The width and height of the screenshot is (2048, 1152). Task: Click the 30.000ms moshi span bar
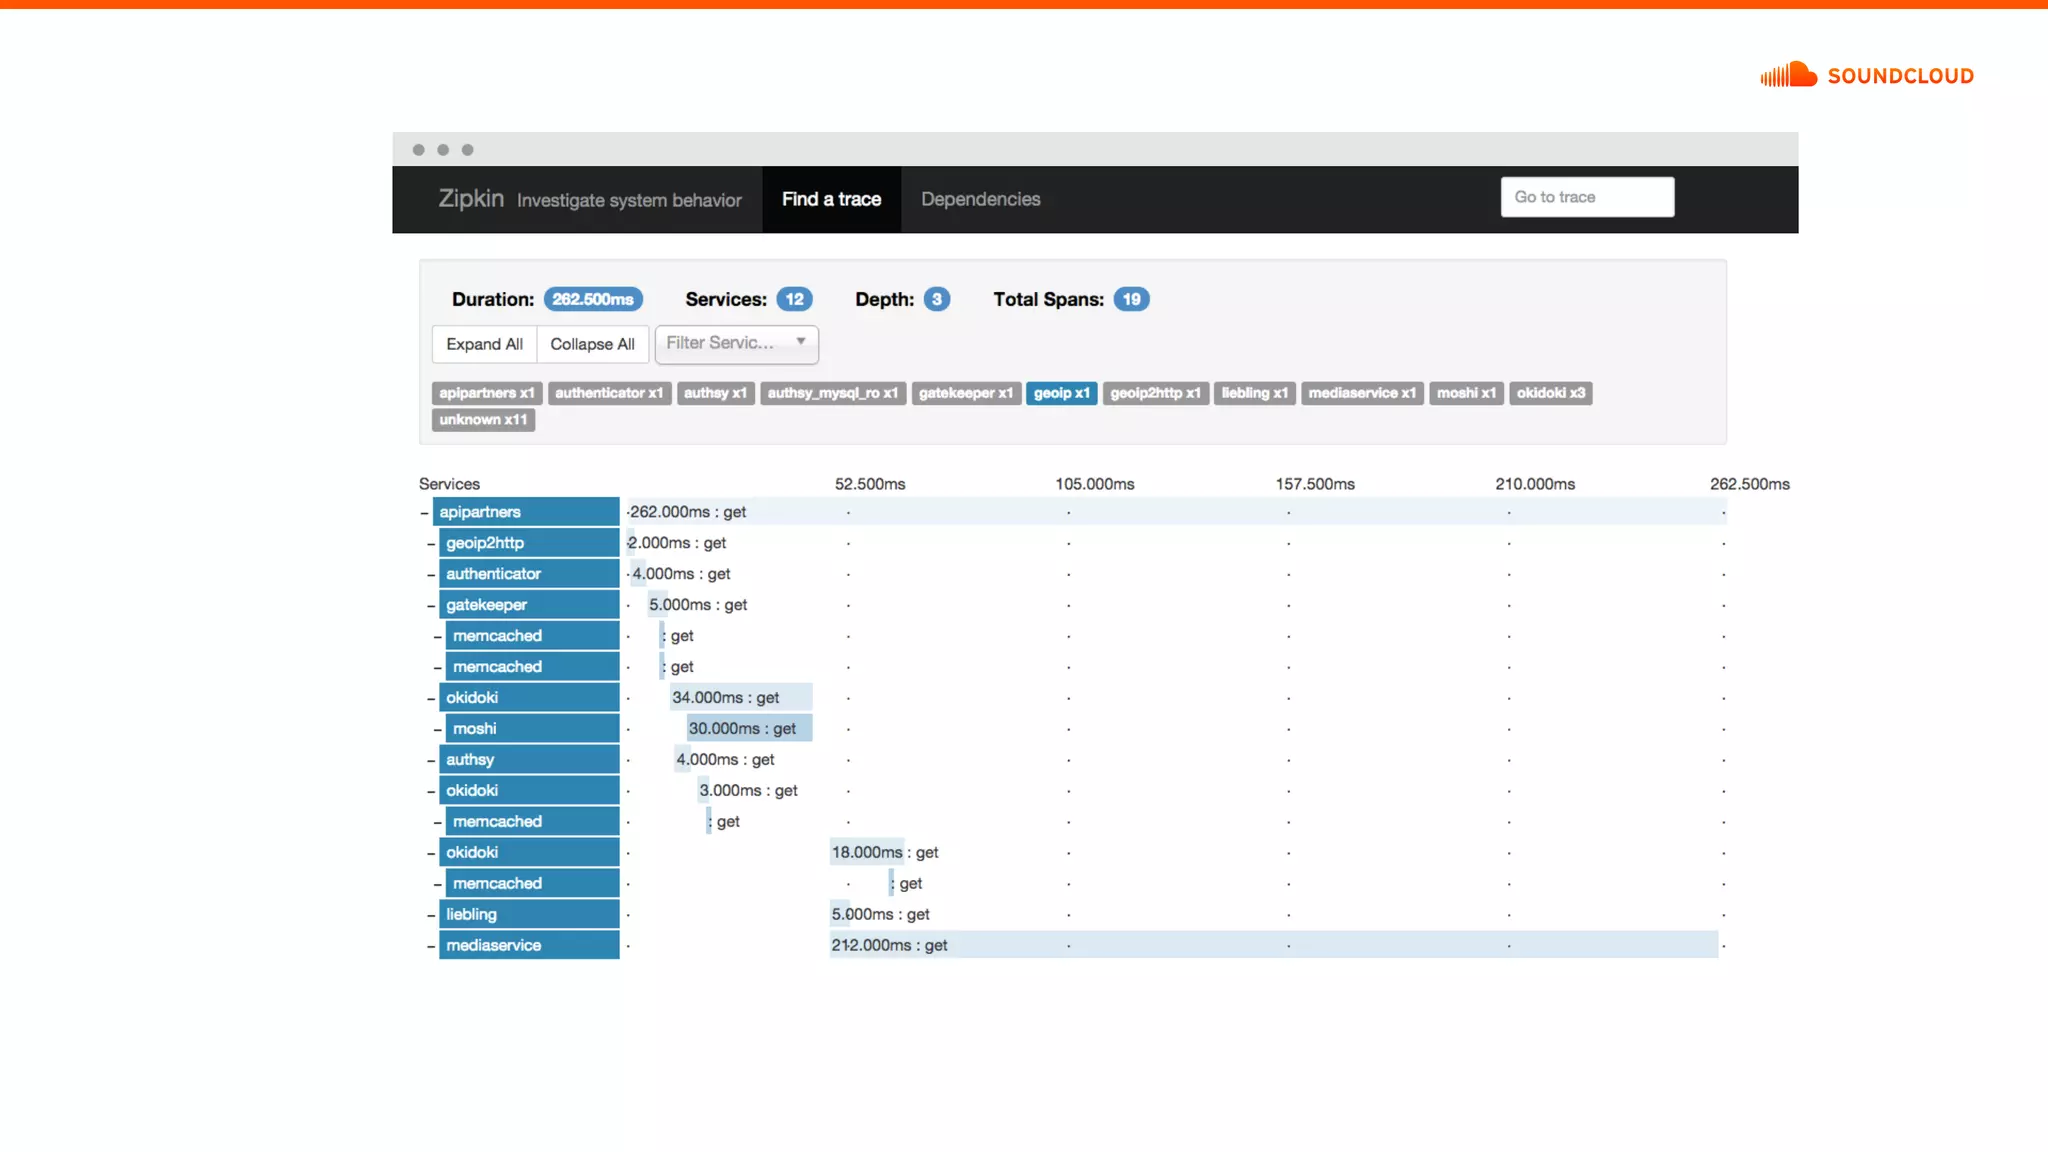pyautogui.click(x=749, y=729)
